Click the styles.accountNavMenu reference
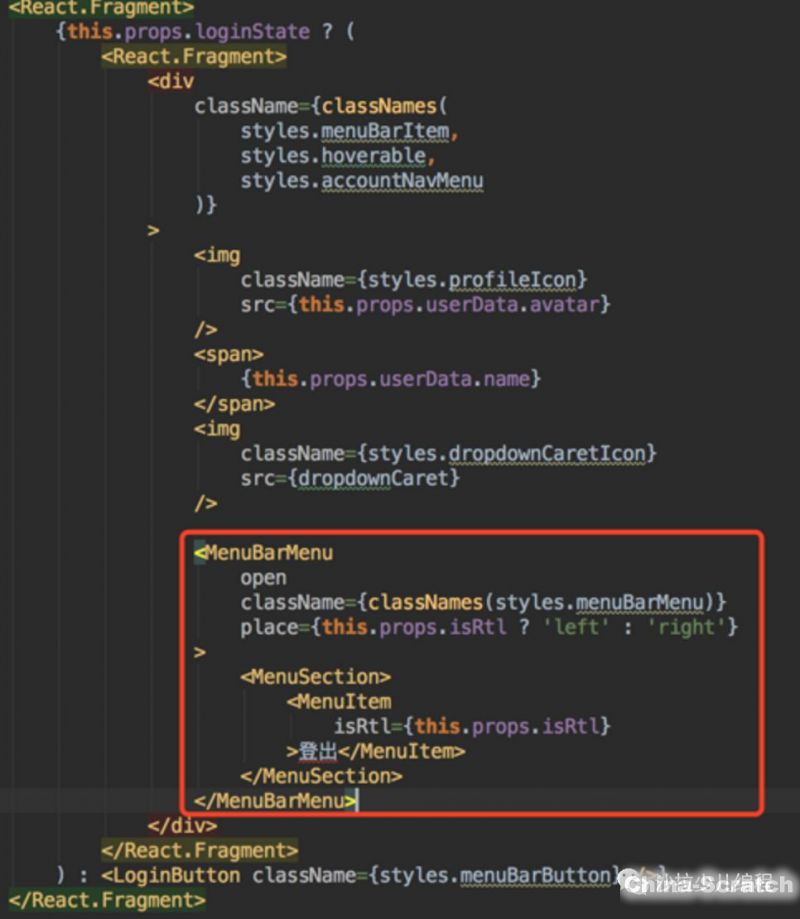The image size is (800, 919). [361, 181]
